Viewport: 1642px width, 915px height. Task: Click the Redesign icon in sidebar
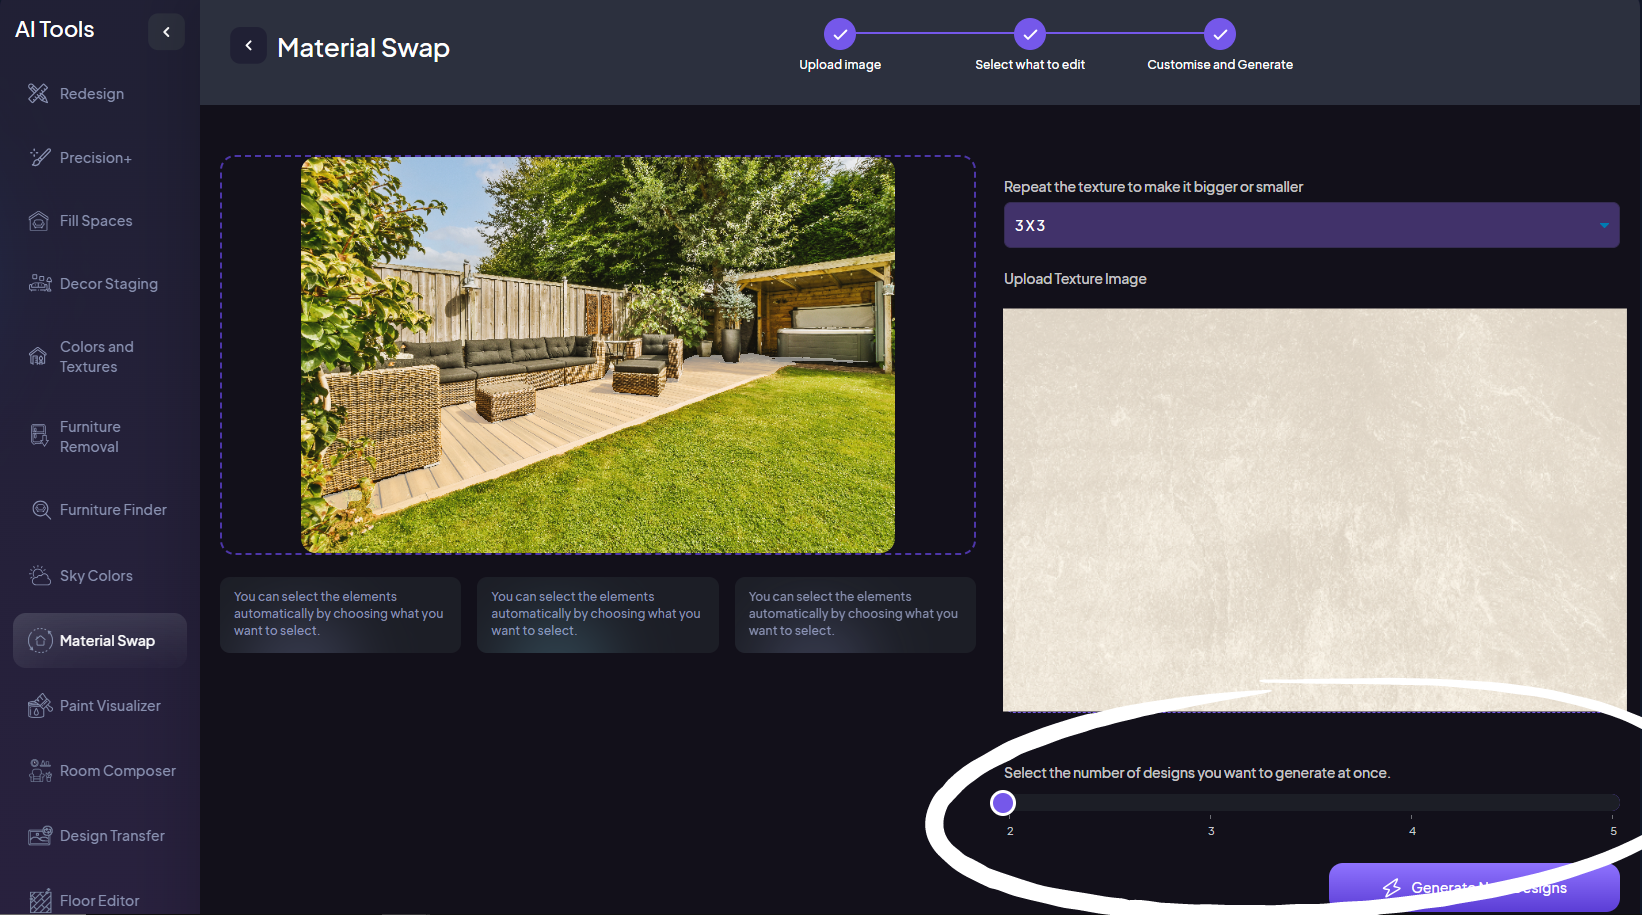click(x=38, y=93)
